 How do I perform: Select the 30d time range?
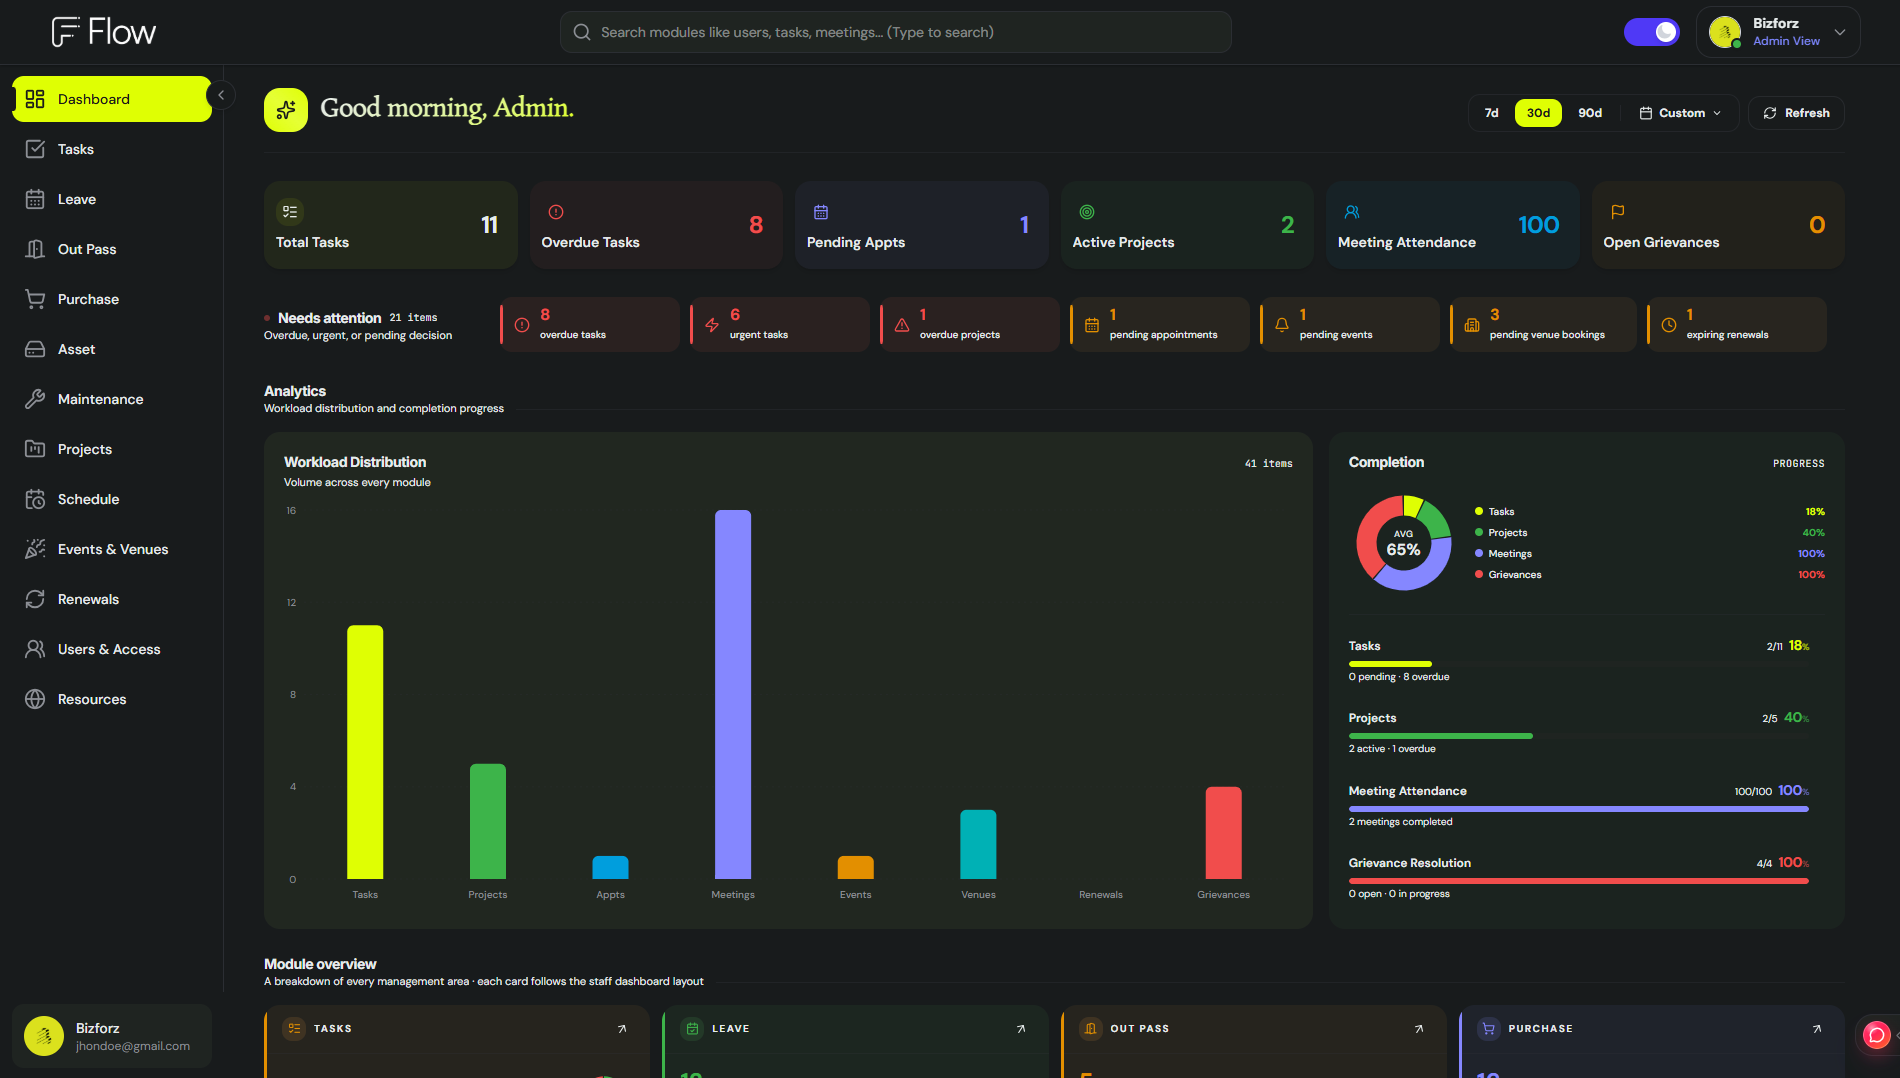[1538, 113]
